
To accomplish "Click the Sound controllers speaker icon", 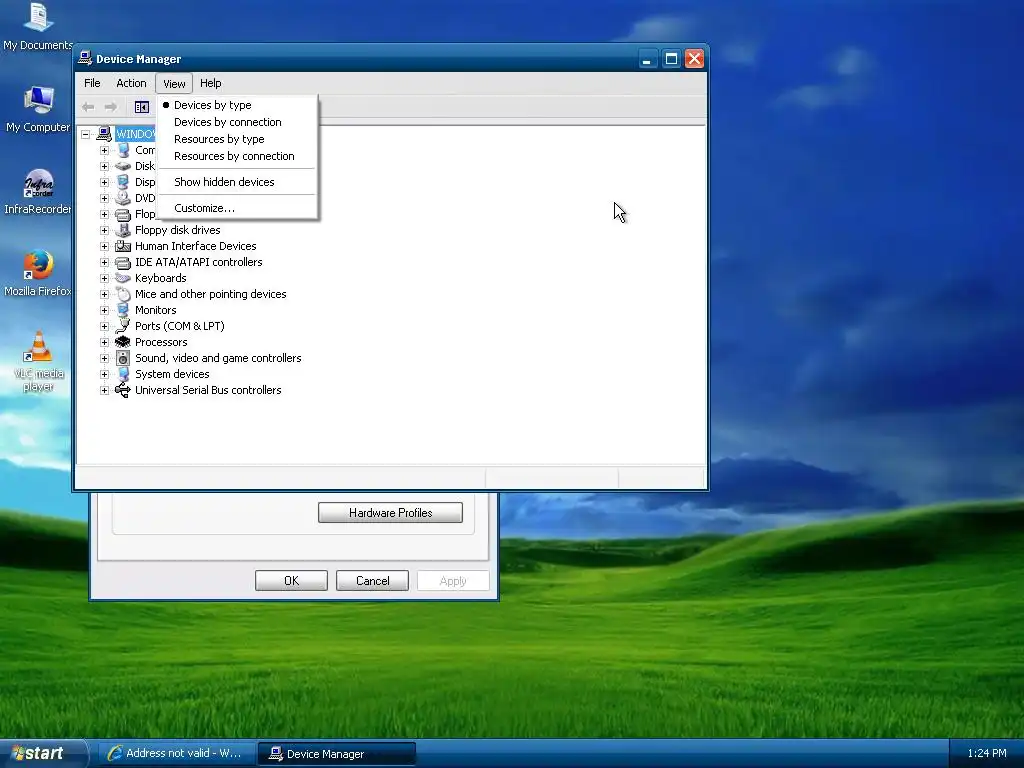I will pos(123,358).
